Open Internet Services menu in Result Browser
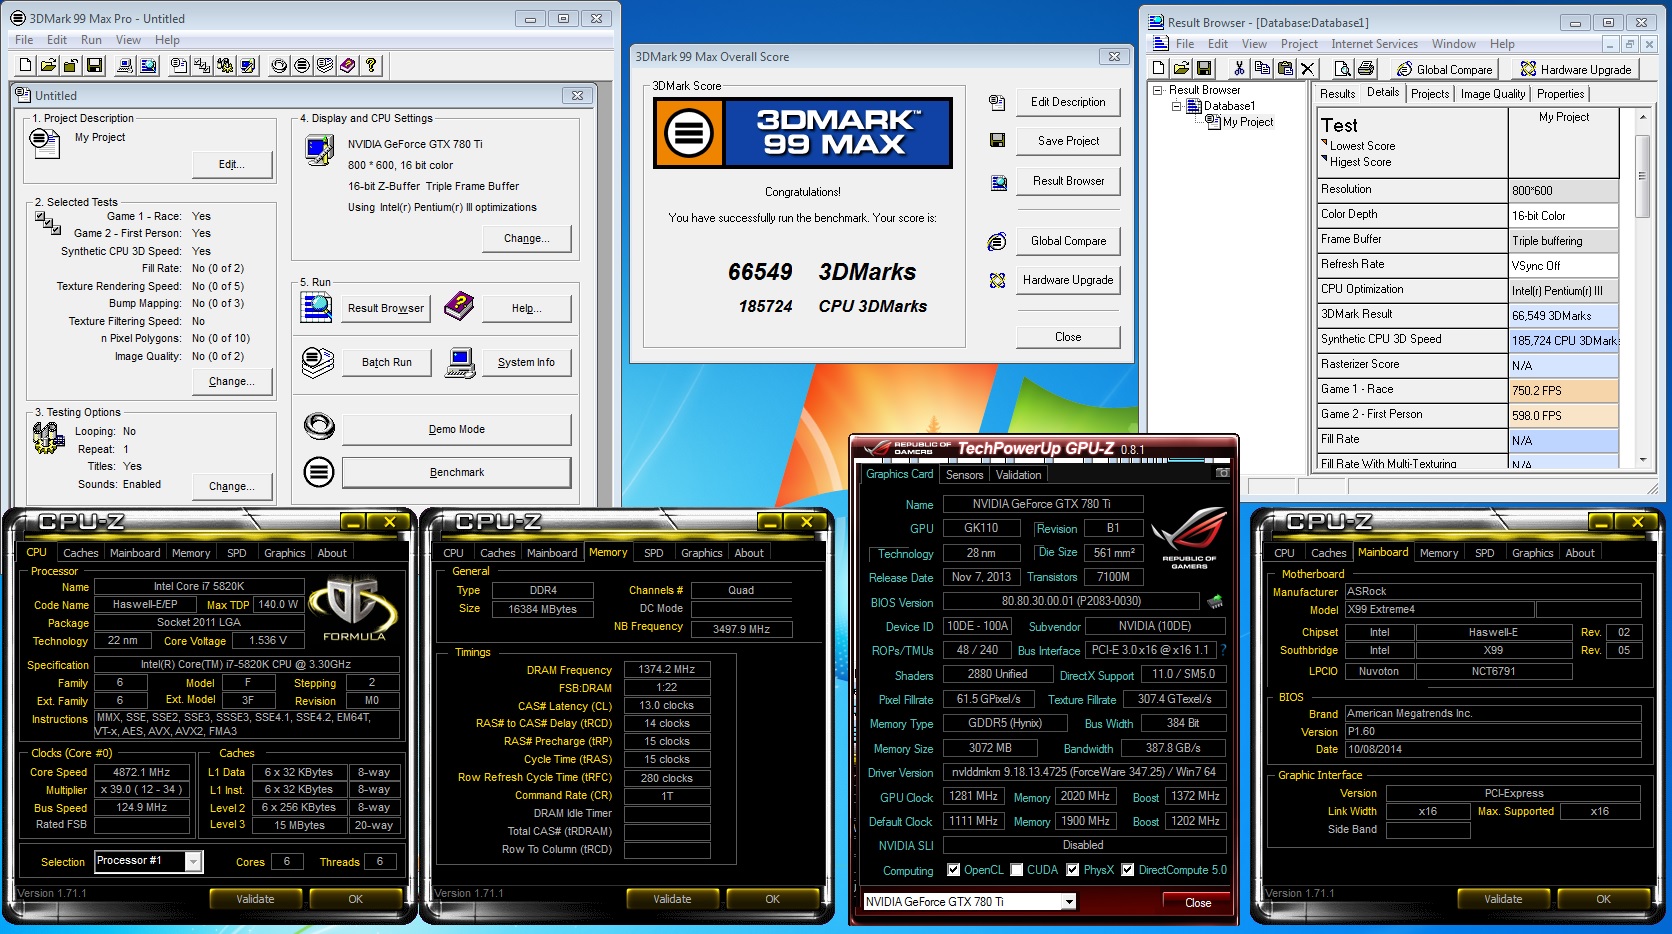The width and height of the screenshot is (1672, 934). click(1374, 44)
